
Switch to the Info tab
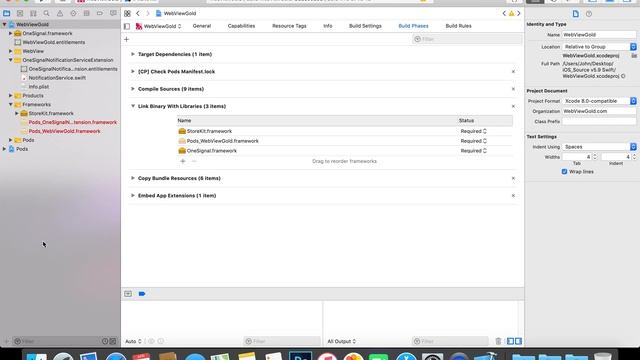pyautogui.click(x=328, y=26)
